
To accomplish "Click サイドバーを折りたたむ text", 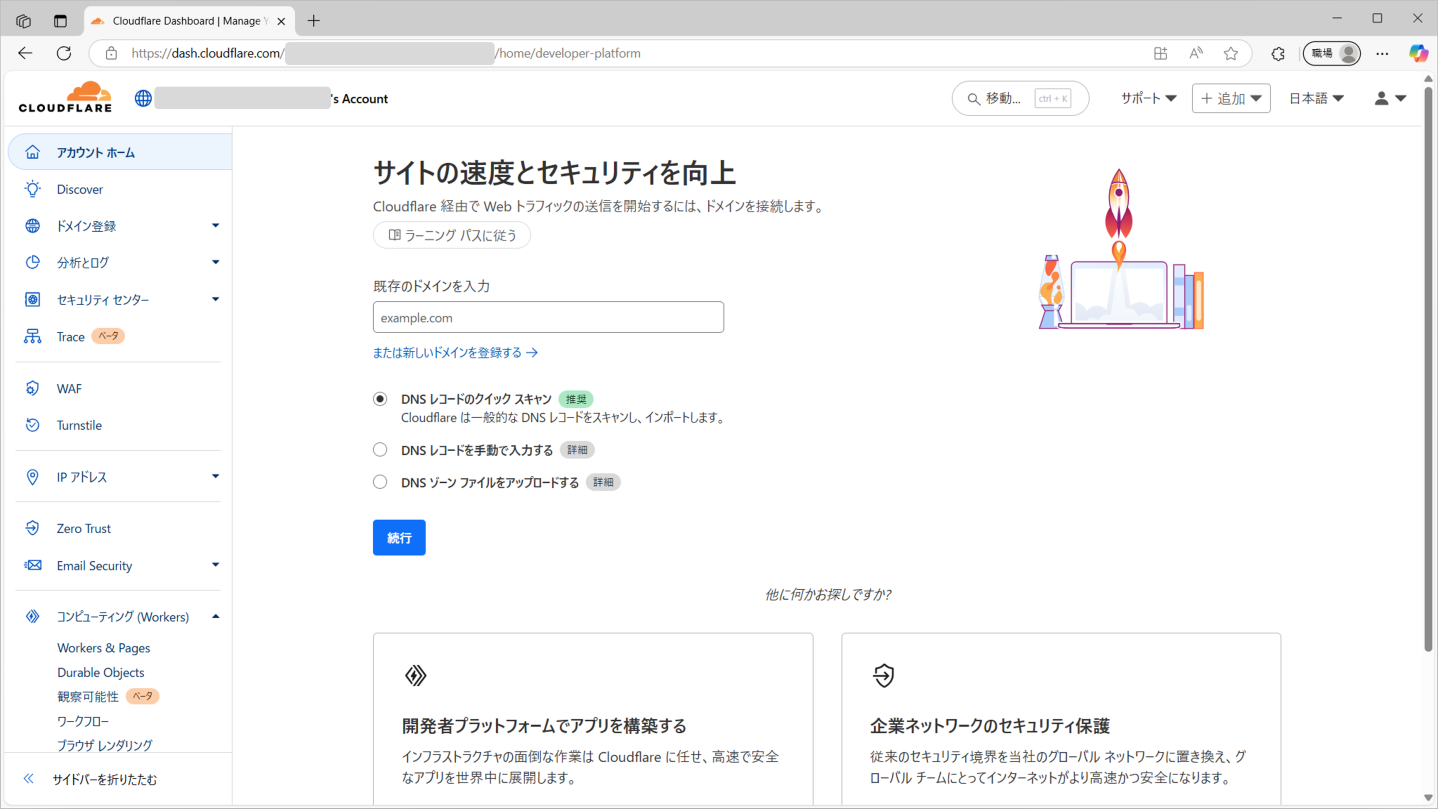I will pos(105,779).
